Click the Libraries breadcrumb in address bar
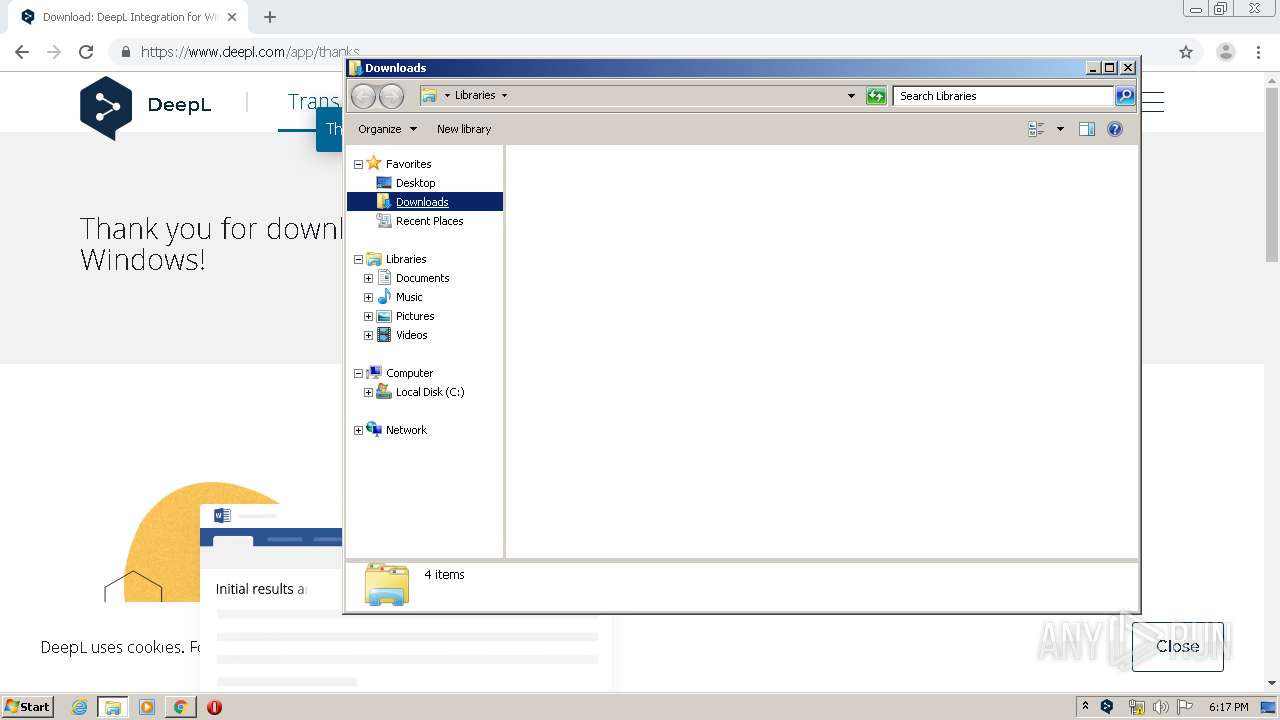This screenshot has width=1280, height=720. (x=475, y=95)
